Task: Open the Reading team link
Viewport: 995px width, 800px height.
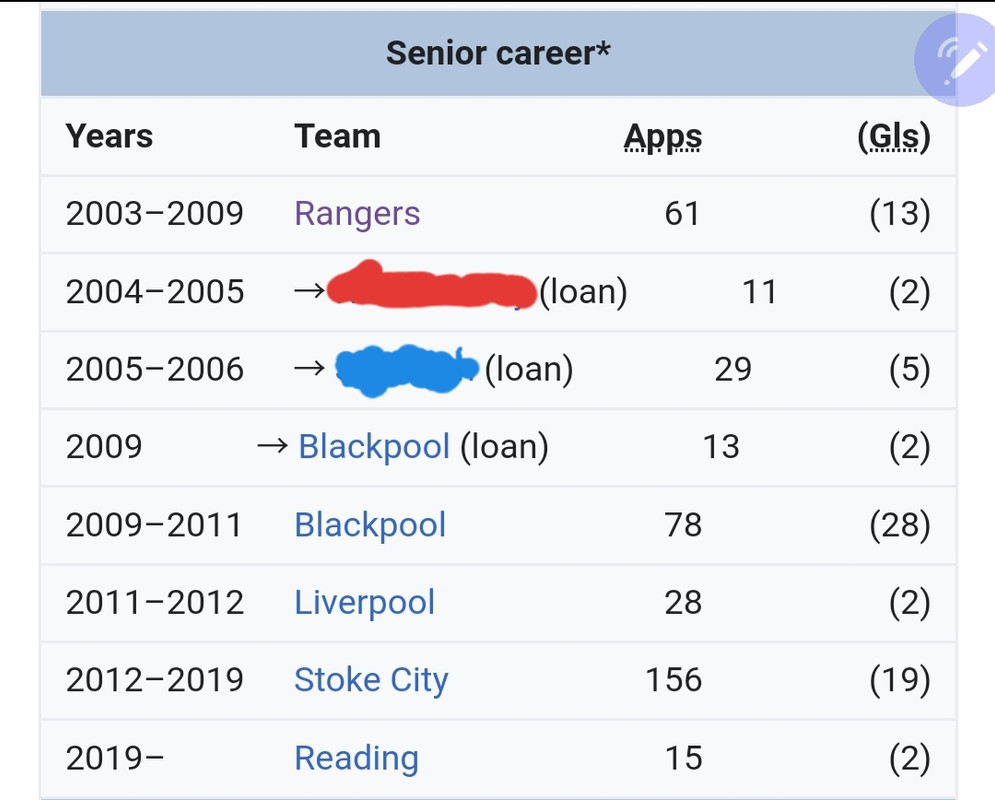Action: click(x=356, y=758)
